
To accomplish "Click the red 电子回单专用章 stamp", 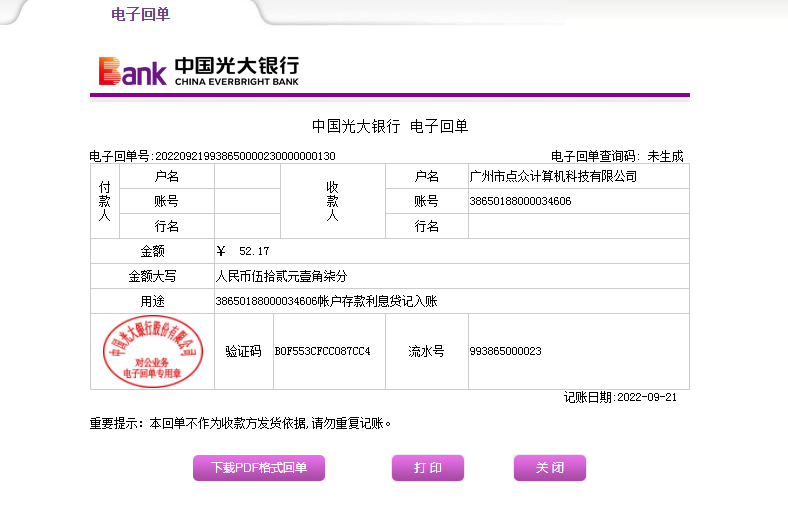I will point(153,351).
